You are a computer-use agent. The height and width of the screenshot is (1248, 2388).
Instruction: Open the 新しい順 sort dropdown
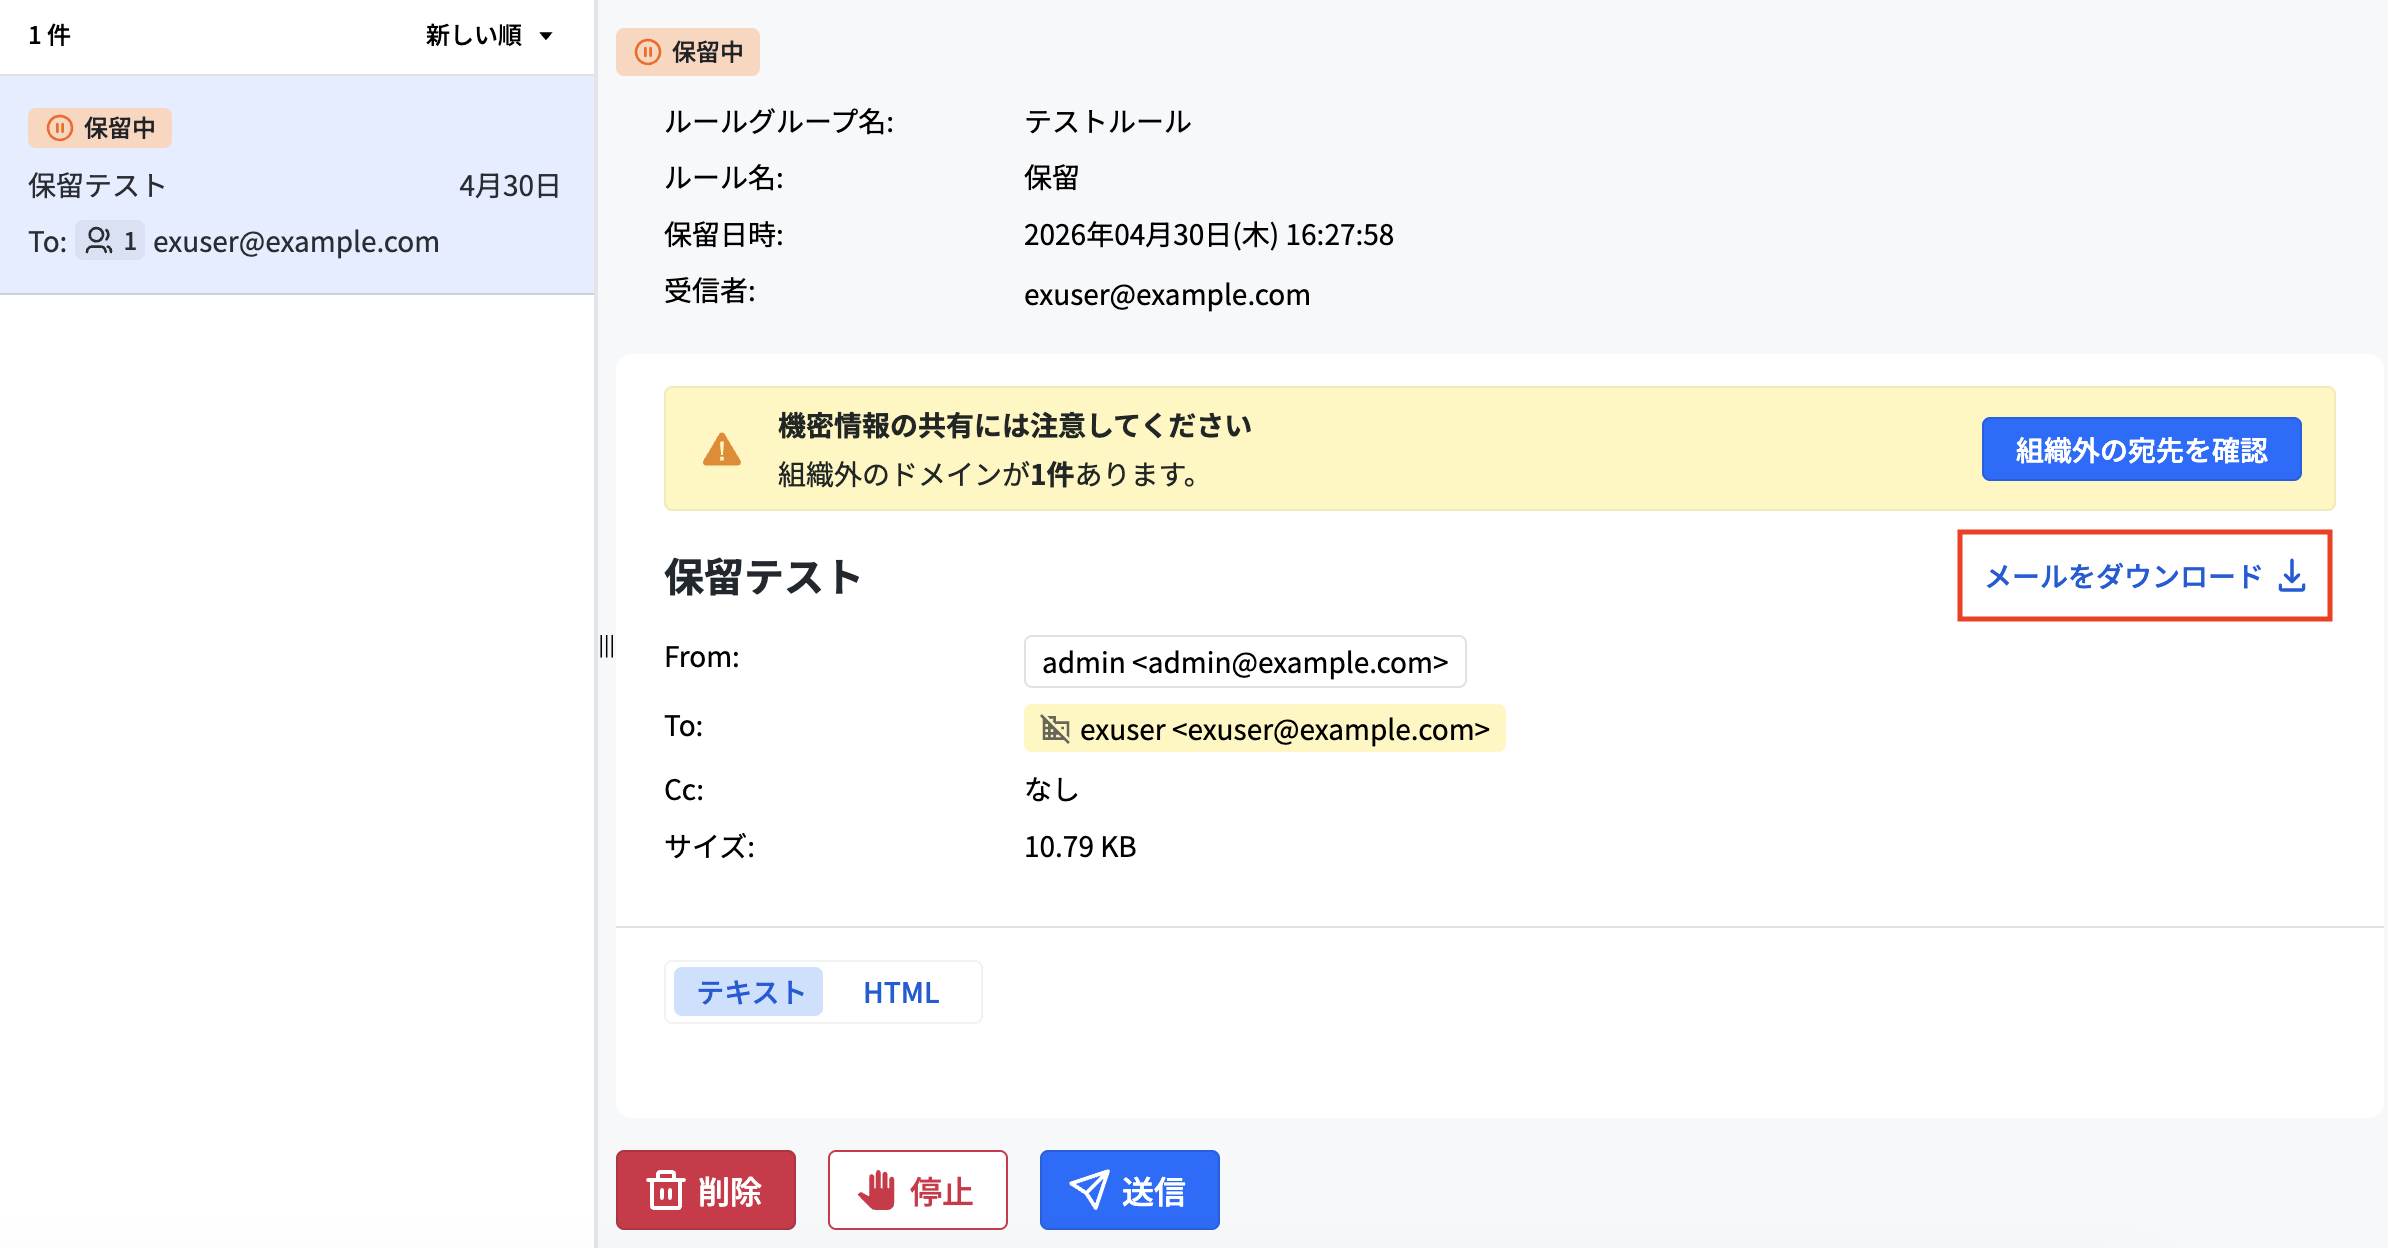click(x=489, y=36)
